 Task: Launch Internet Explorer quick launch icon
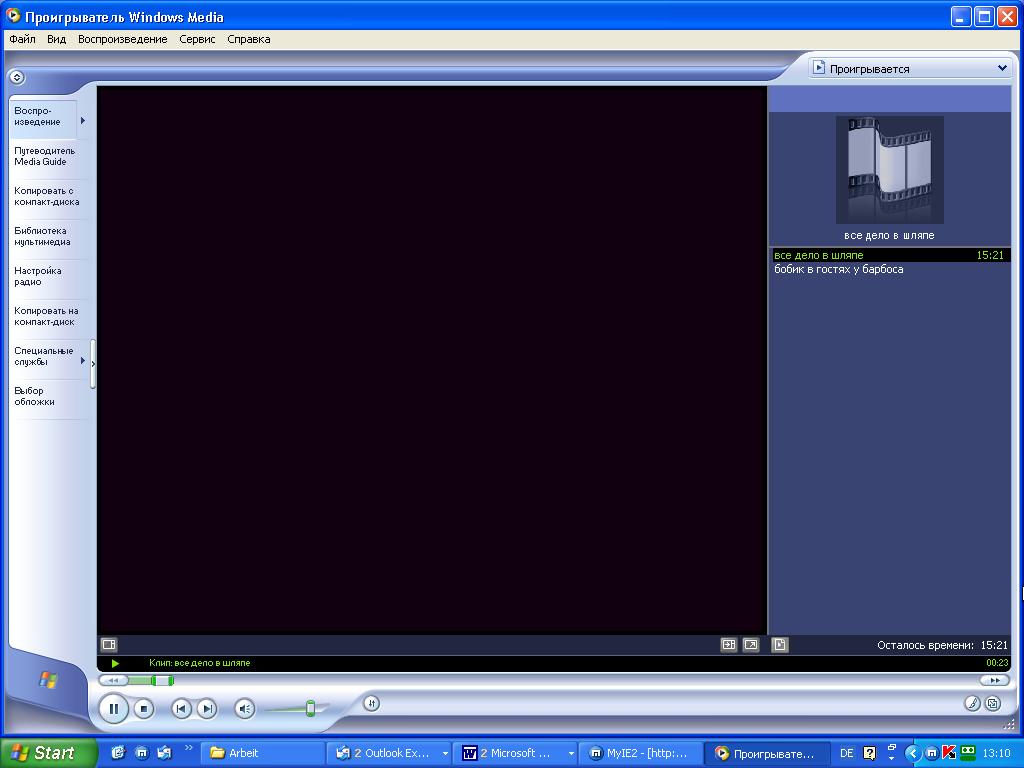pyautogui.click(x=118, y=753)
